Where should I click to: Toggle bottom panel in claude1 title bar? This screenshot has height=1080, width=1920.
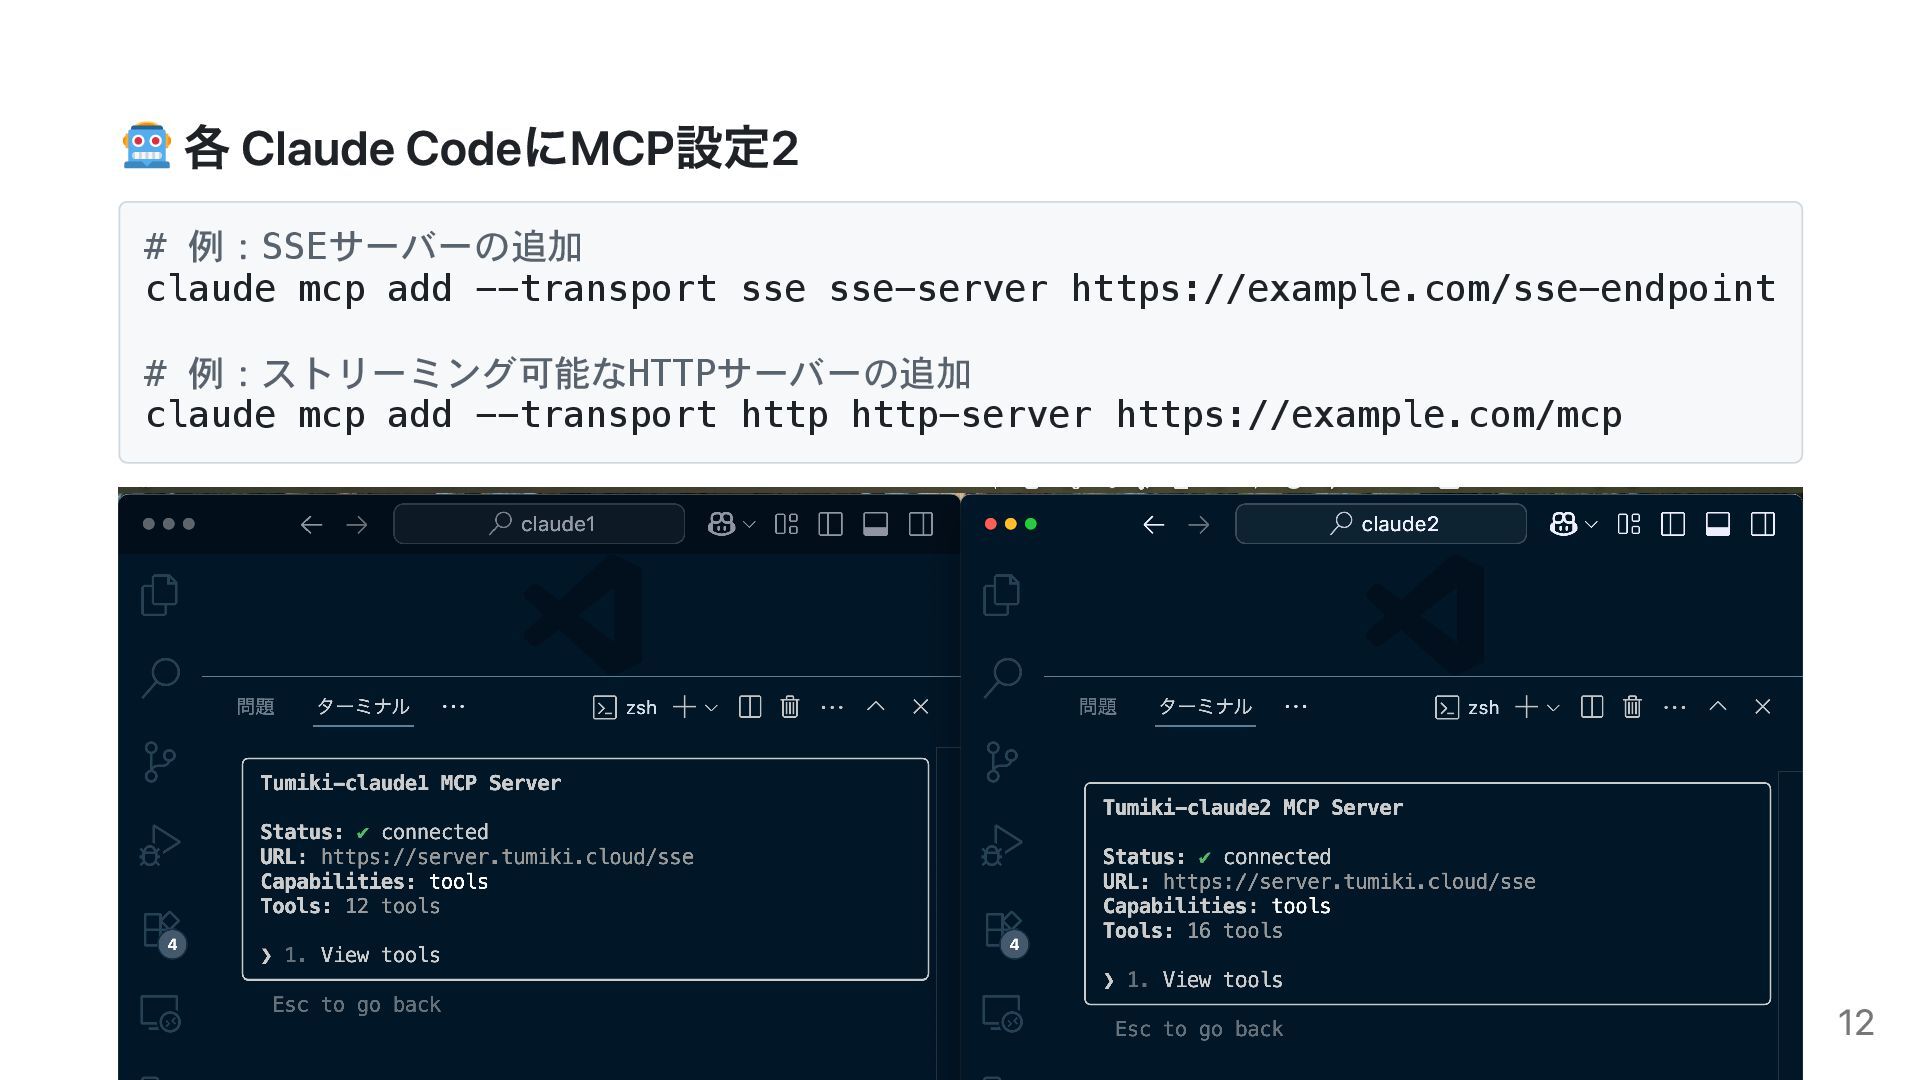(x=875, y=524)
